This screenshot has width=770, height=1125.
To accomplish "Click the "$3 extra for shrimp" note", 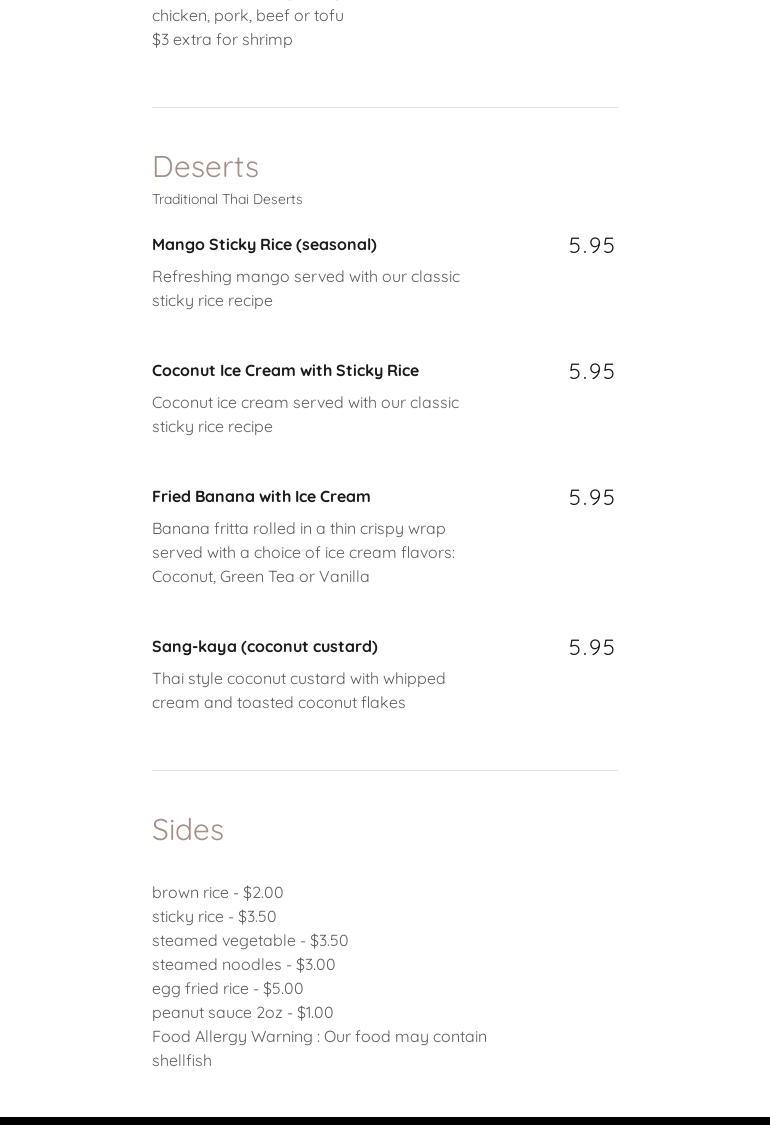I will click(x=222, y=39).
